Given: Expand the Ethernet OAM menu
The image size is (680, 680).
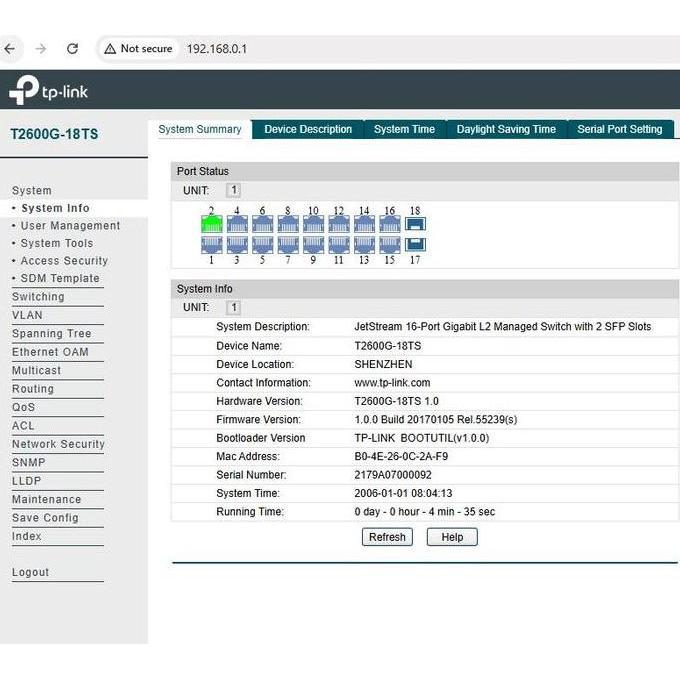Looking at the screenshot, I should pos(50,352).
